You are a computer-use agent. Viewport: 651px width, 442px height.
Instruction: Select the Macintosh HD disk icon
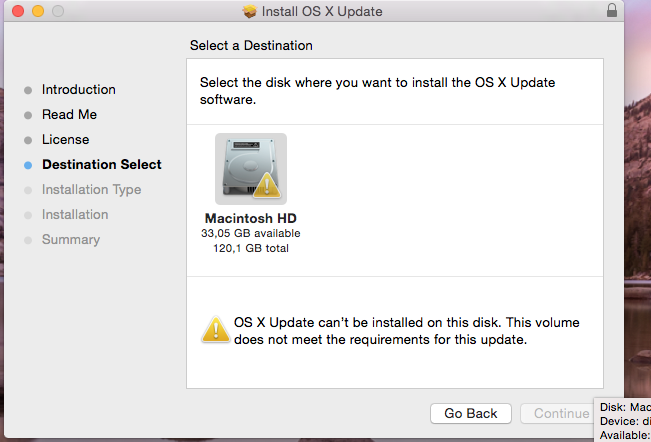tap(251, 169)
